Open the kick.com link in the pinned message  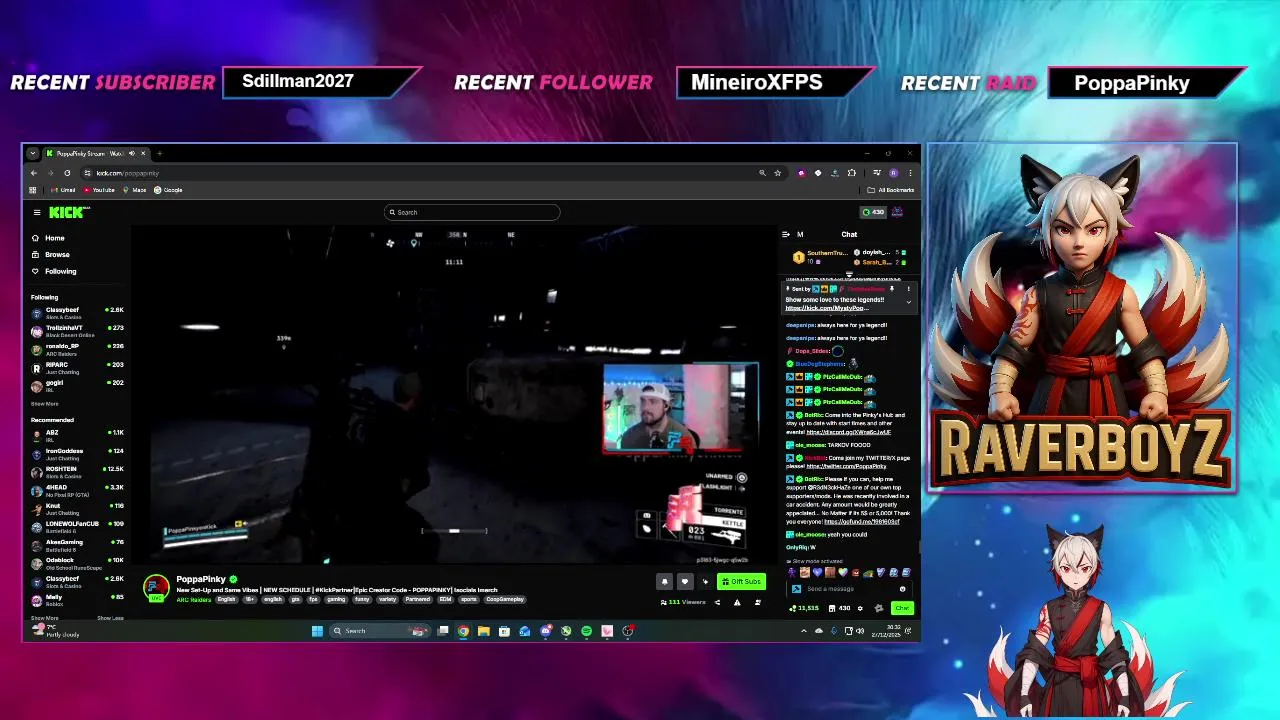825,308
